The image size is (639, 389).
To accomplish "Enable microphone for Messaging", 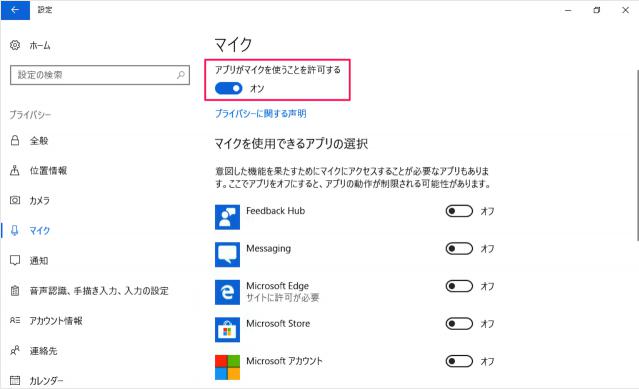I will (x=459, y=248).
